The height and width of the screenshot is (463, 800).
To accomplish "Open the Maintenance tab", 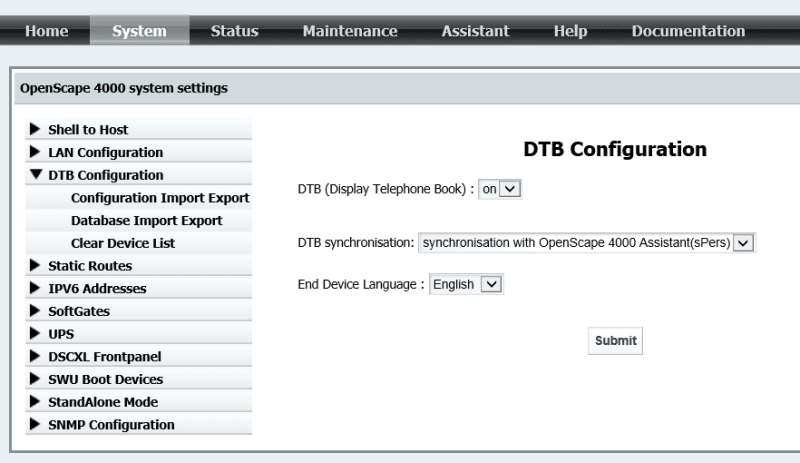I will (349, 31).
